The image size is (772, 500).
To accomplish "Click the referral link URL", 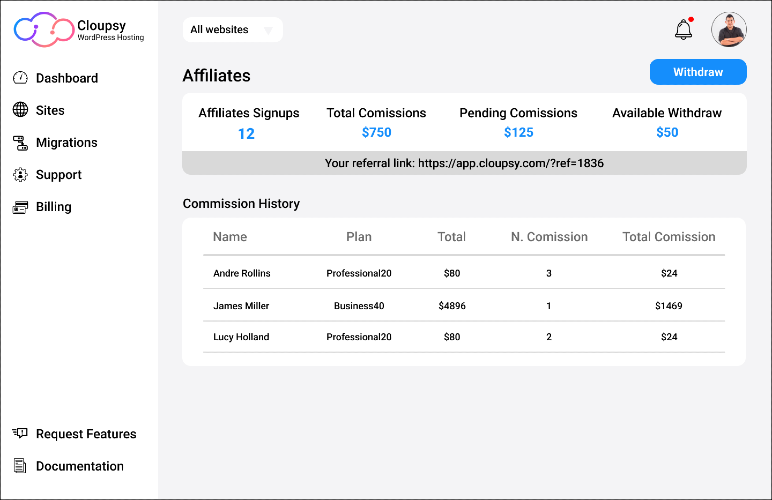I will click(511, 163).
